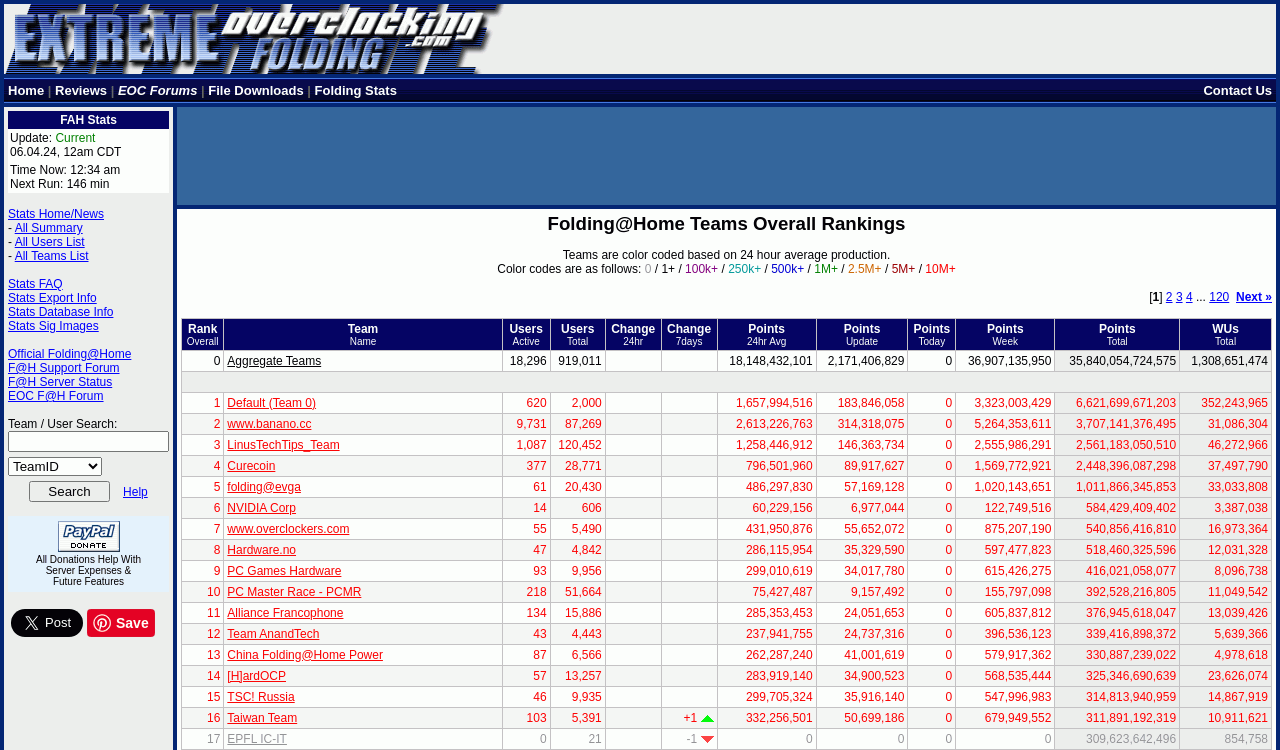
Task: Click the Search button
Action: [x=69, y=492]
